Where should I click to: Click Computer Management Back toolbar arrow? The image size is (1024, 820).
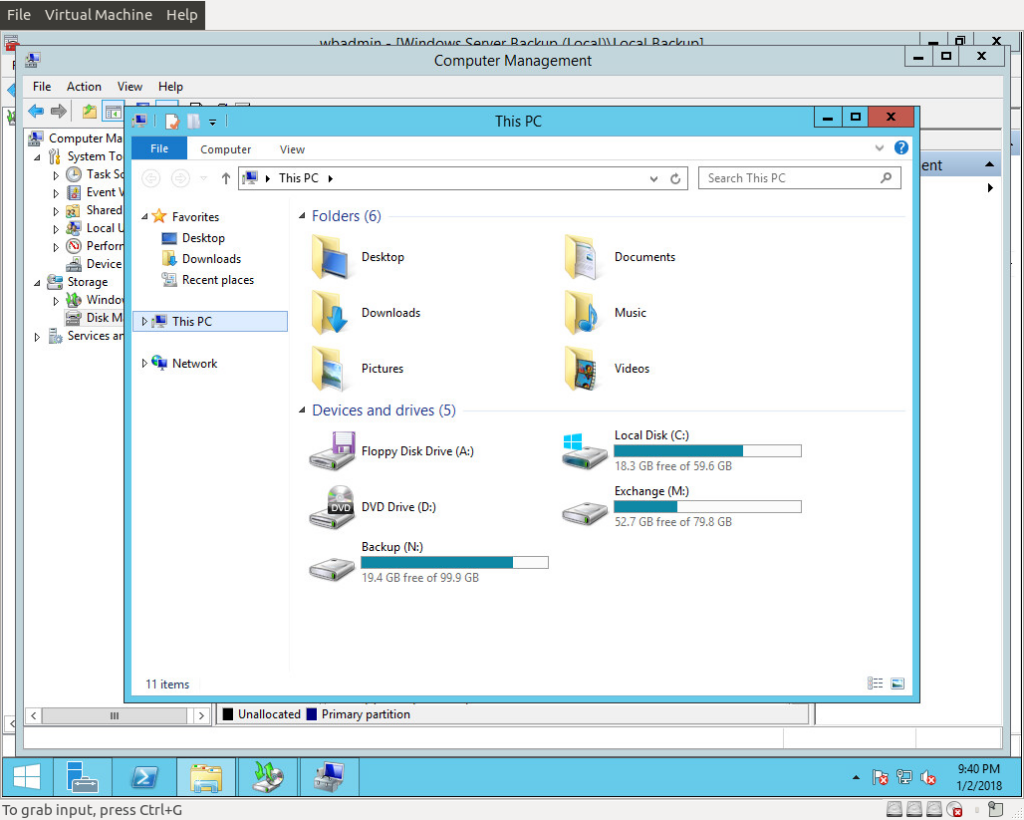point(36,111)
